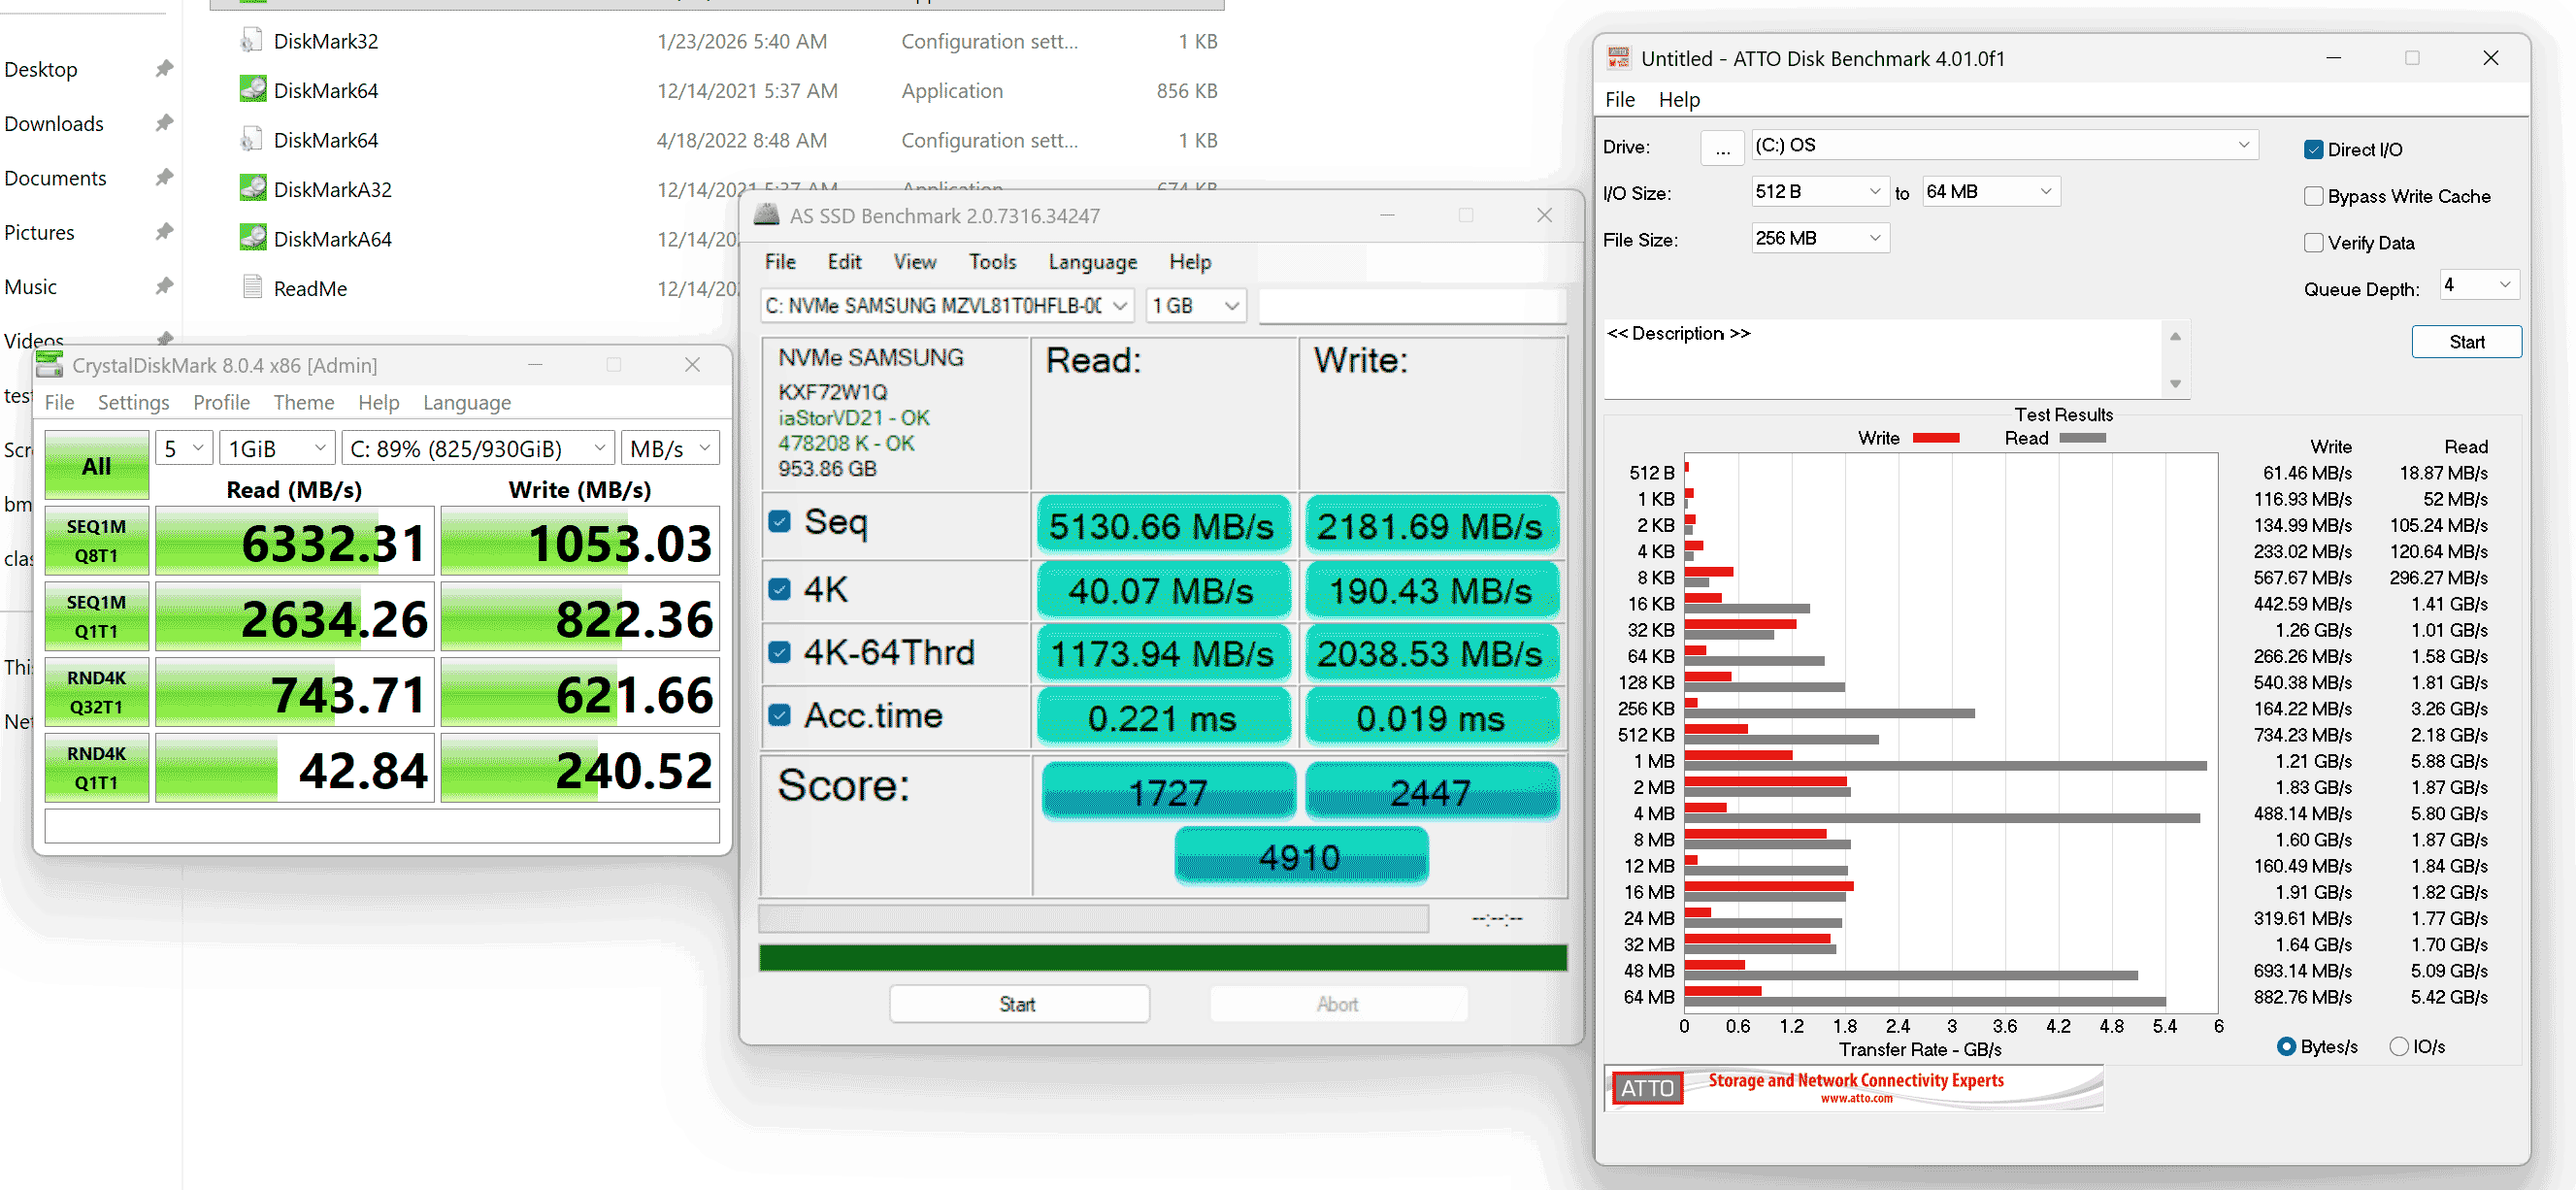Viewport: 2576px width, 1190px height.
Task: Click the CrystalDiskMark title bar icon
Action: point(49,365)
